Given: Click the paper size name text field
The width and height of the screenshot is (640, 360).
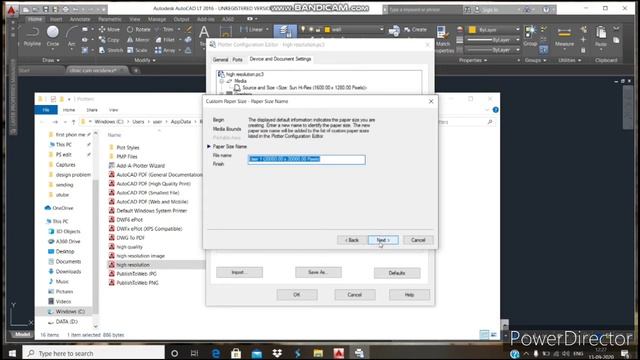Looking at the screenshot, I should pyautogui.click(x=307, y=159).
